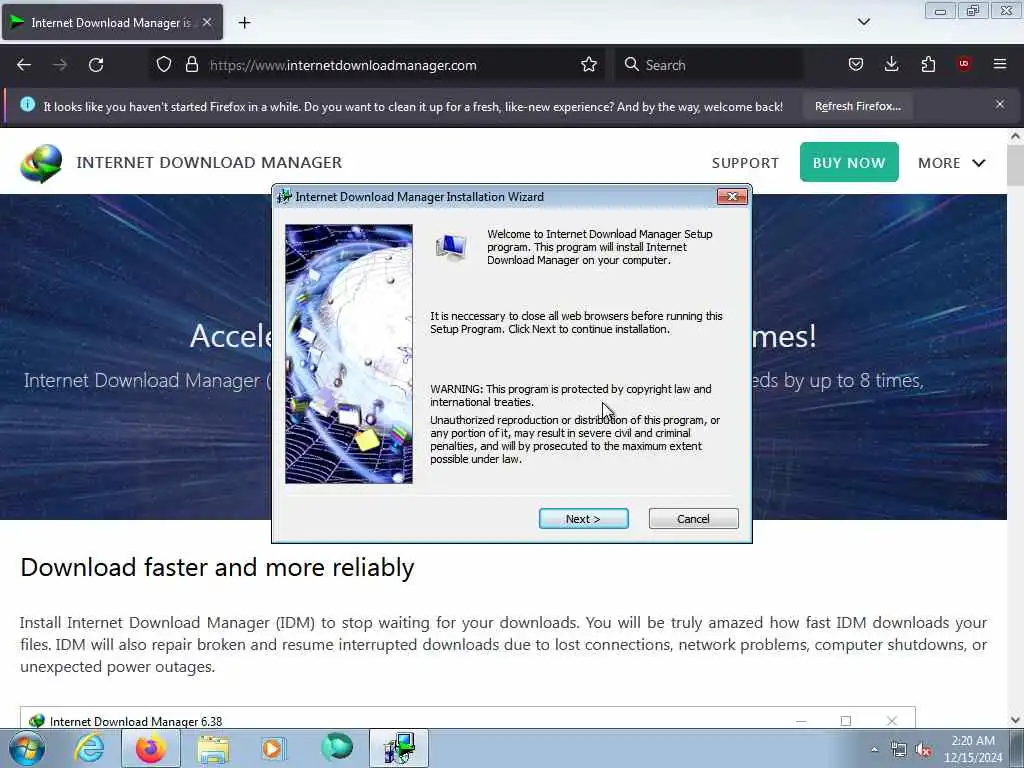
Task: Click the info icon in the notification bar
Action: 27,104
